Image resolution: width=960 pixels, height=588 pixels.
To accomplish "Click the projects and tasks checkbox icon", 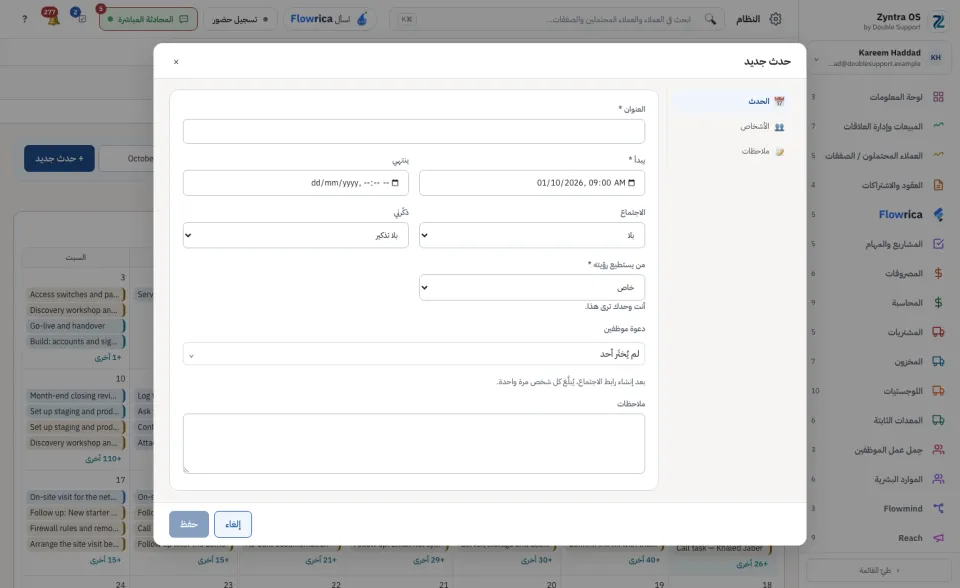I will tap(938, 244).
